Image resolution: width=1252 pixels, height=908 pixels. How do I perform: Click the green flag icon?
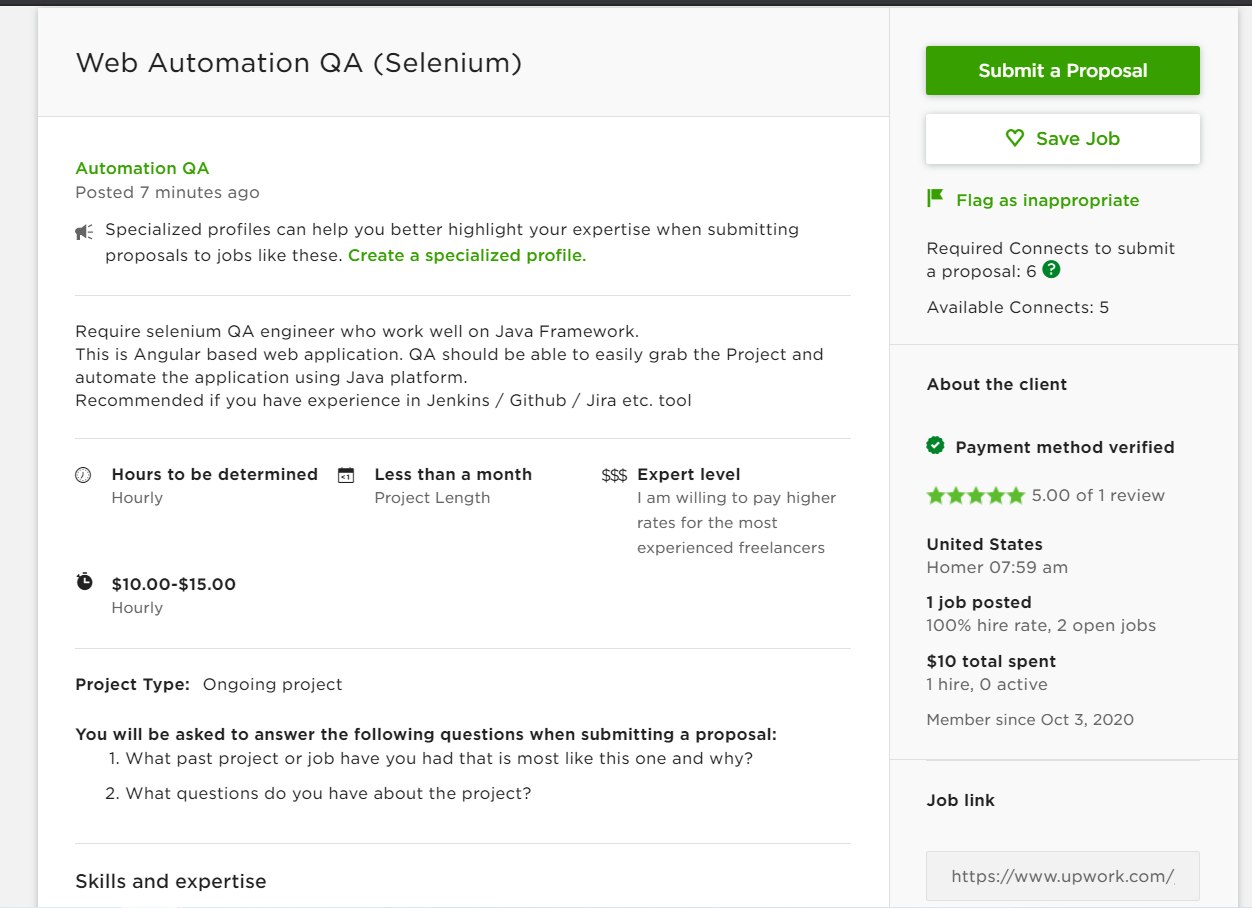pyautogui.click(x=935, y=198)
